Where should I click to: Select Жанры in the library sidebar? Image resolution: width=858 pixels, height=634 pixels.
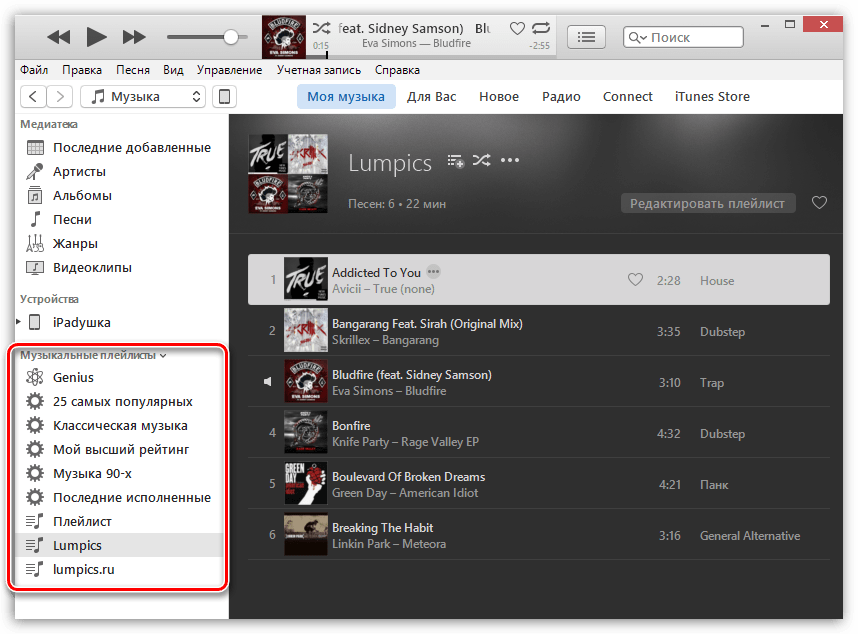tap(120, 244)
